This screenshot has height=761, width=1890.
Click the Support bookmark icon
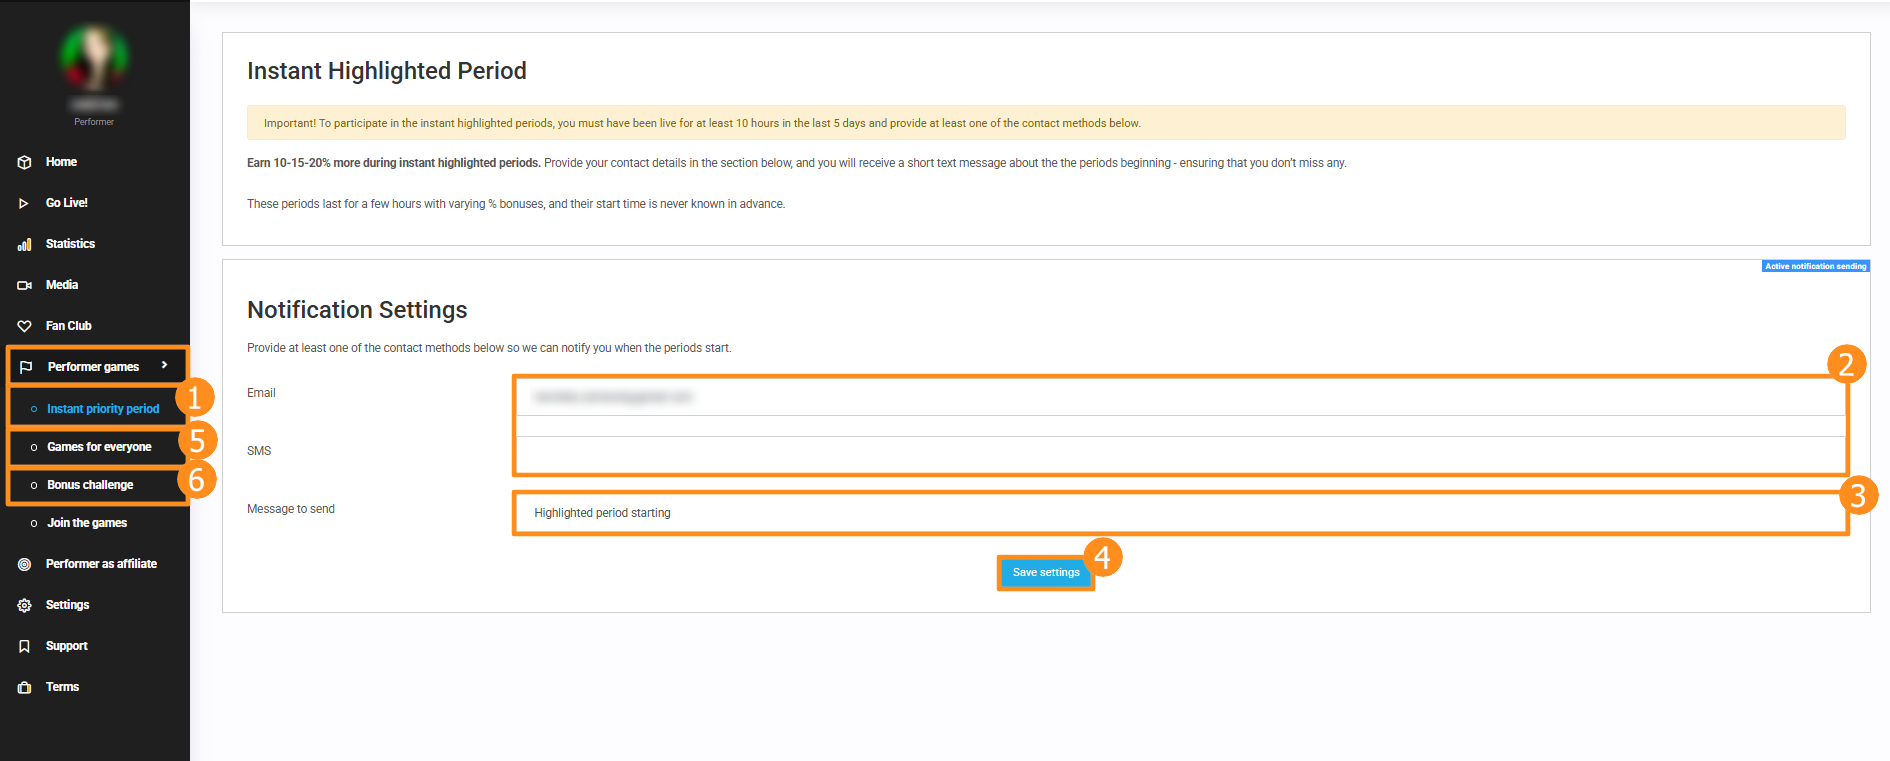pos(24,646)
